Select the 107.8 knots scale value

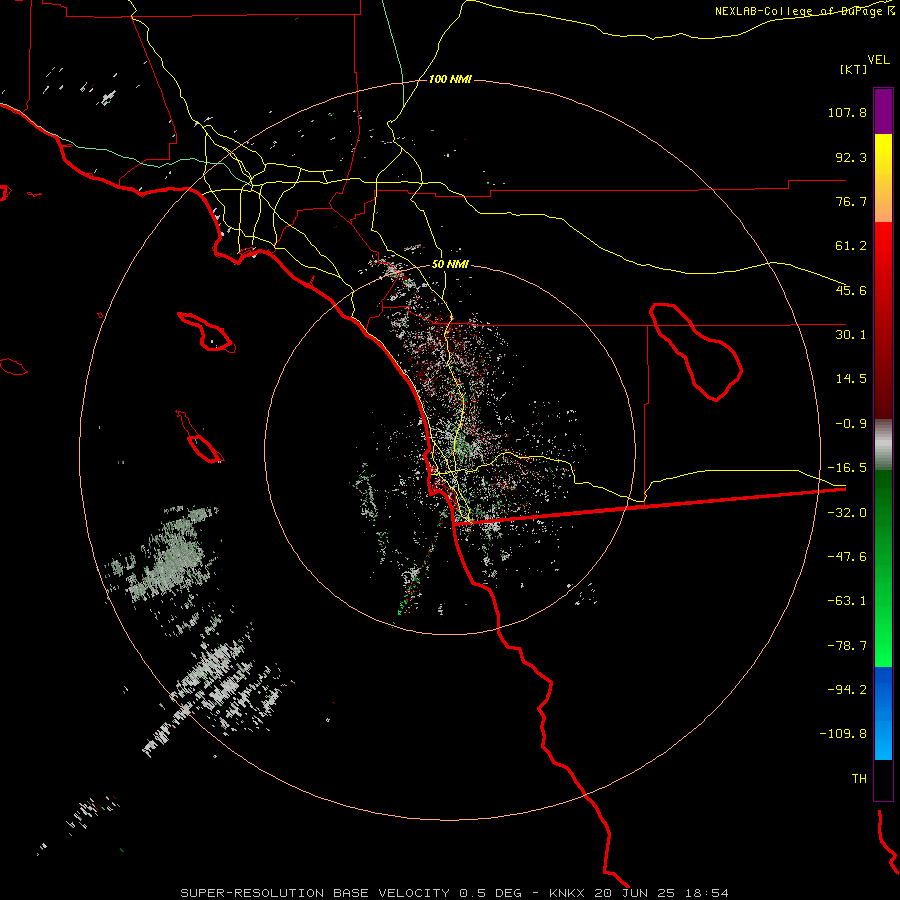click(x=847, y=112)
